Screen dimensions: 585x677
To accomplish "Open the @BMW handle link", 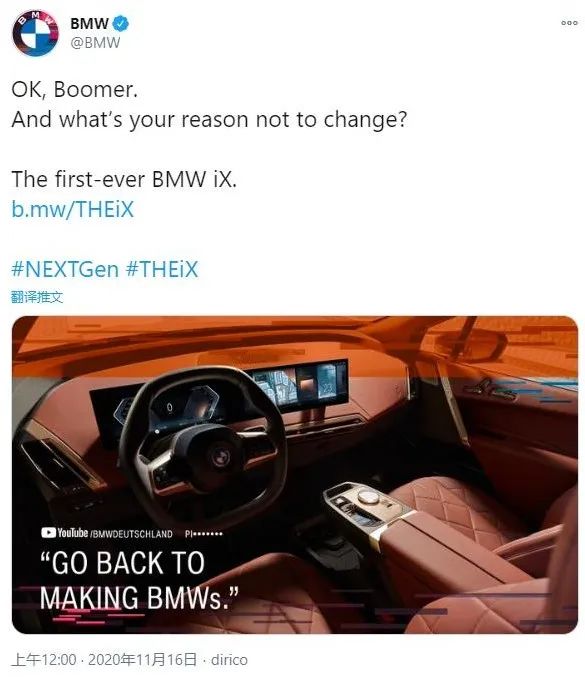I will pos(95,43).
